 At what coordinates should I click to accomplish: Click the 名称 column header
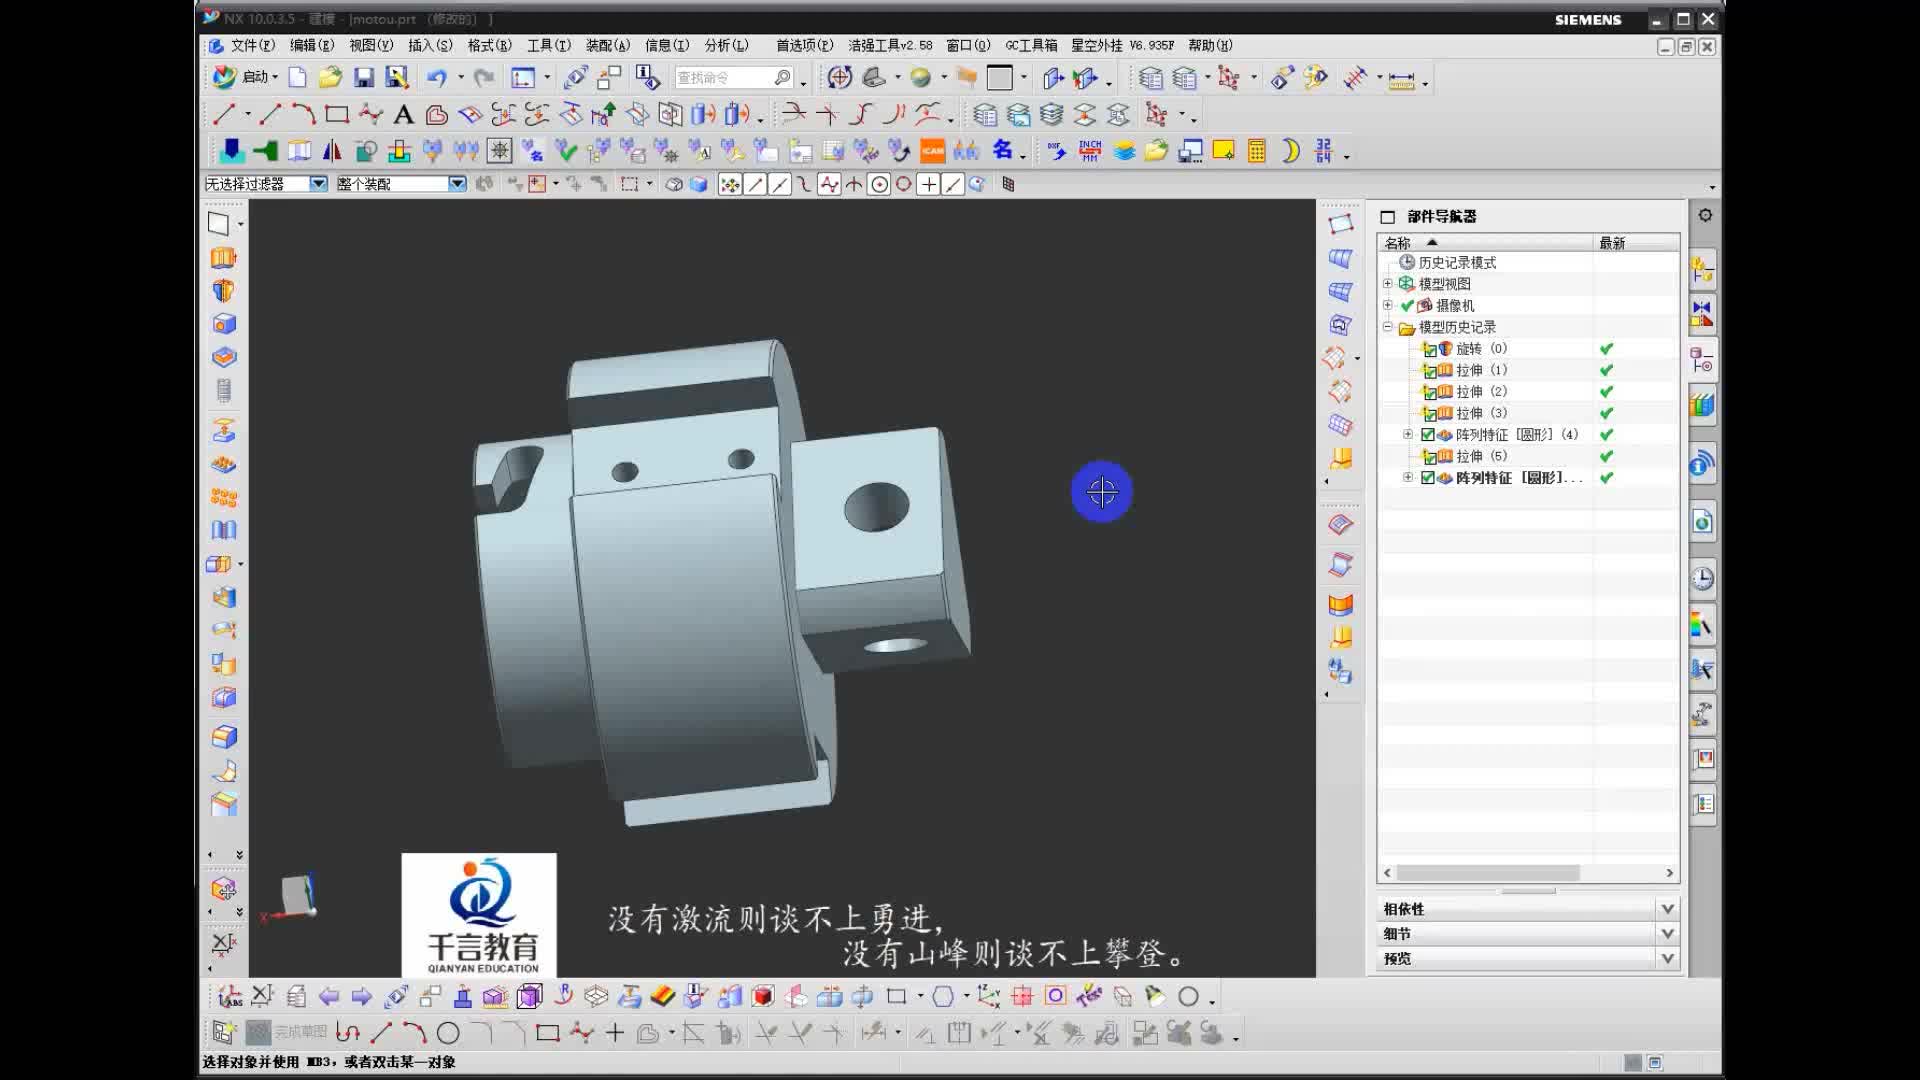pyautogui.click(x=1485, y=243)
